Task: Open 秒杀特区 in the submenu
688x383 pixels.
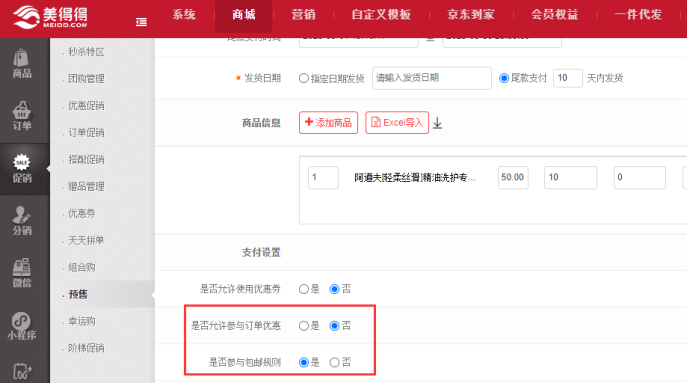Action: 86,52
